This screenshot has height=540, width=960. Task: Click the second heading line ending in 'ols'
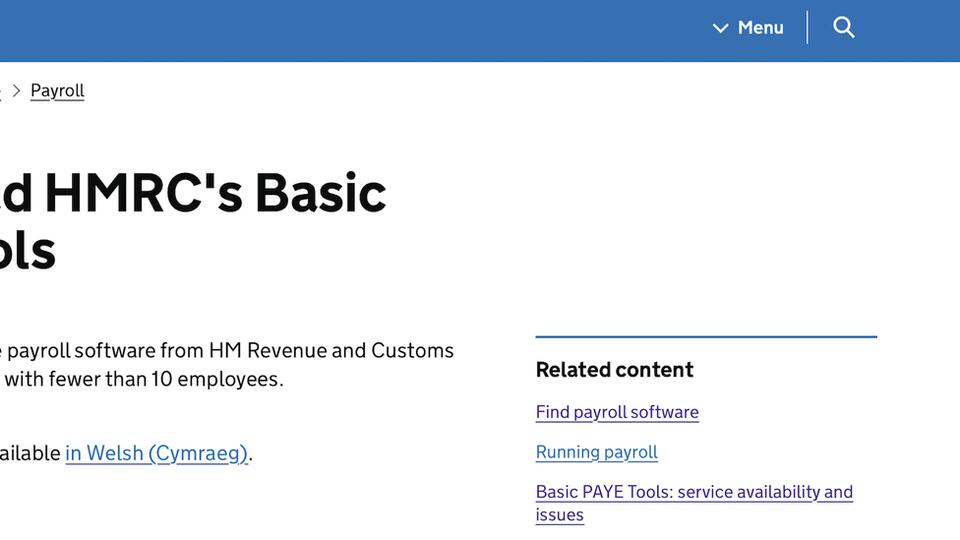(27, 250)
